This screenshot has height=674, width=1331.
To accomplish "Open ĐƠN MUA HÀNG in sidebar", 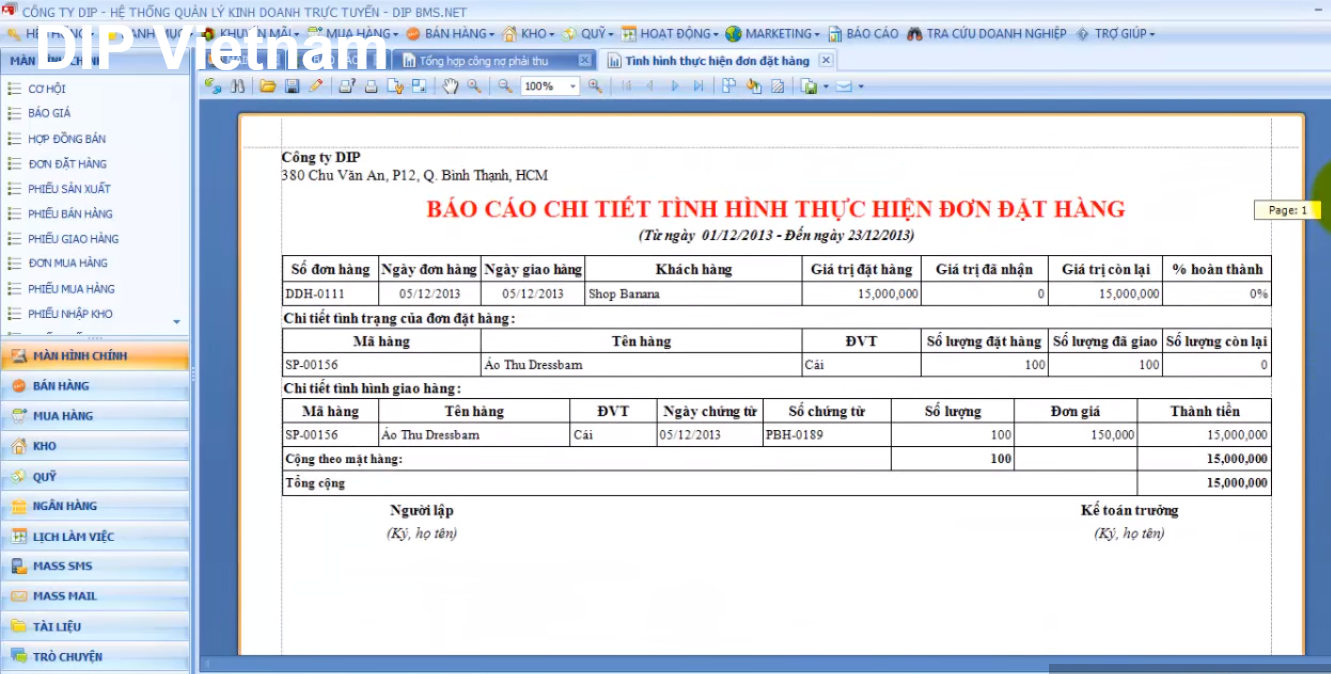I will pyautogui.click(x=67, y=263).
